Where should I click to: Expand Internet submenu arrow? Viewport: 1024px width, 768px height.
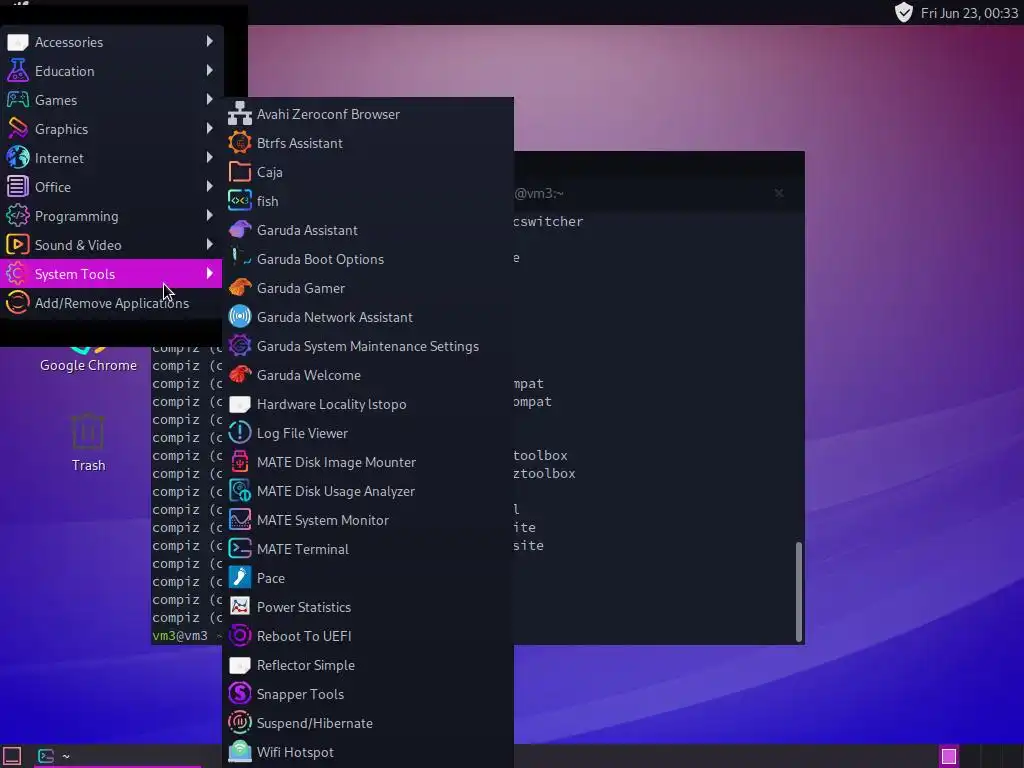[x=209, y=157]
